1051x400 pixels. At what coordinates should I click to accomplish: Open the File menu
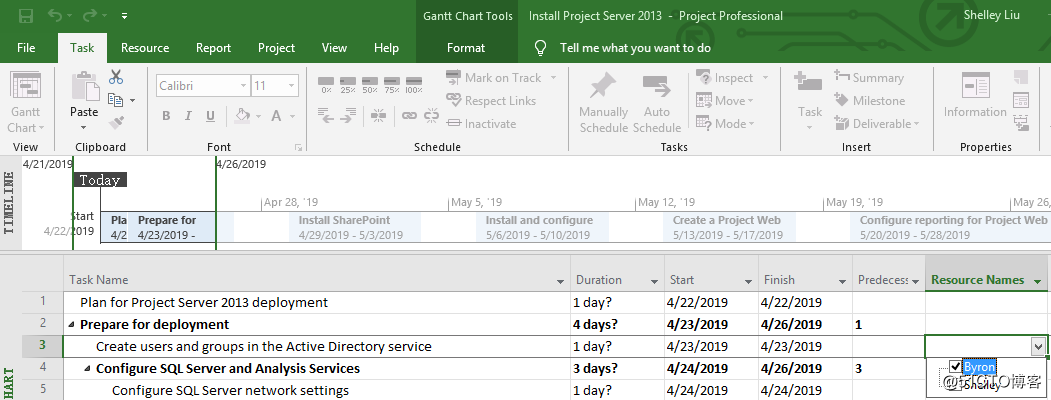click(26, 48)
